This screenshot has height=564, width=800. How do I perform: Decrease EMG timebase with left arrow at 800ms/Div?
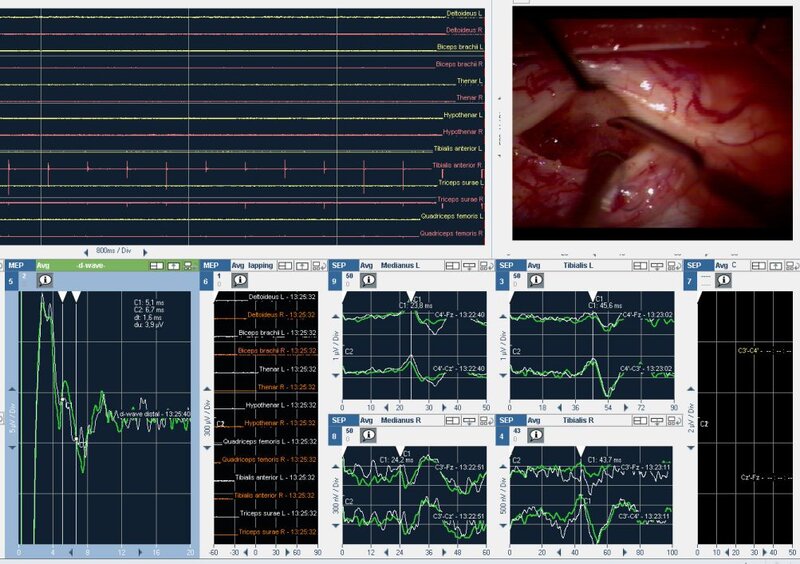(x=86, y=250)
